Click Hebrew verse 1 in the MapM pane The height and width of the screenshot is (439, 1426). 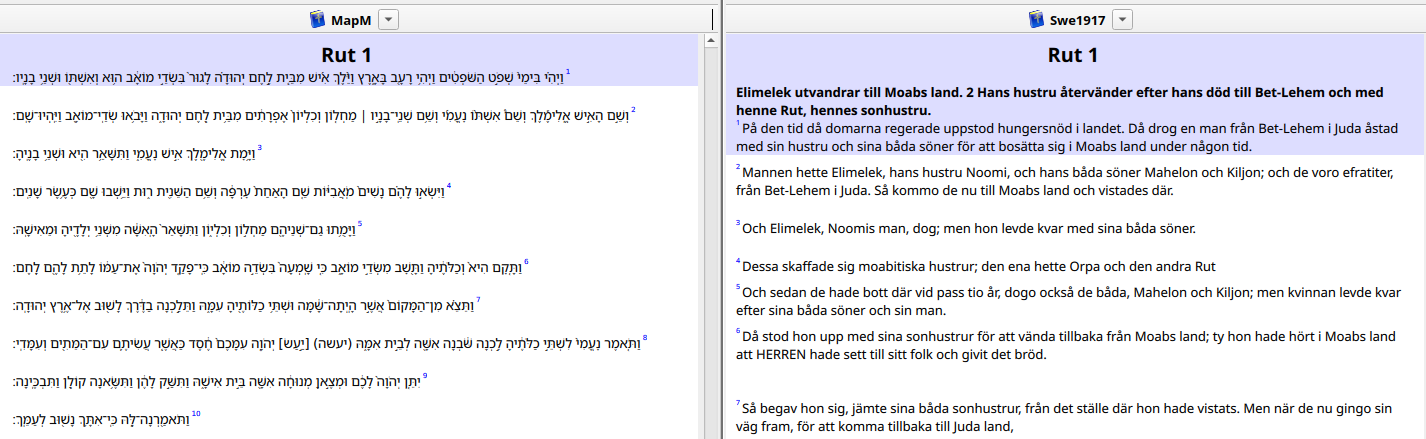(291, 78)
